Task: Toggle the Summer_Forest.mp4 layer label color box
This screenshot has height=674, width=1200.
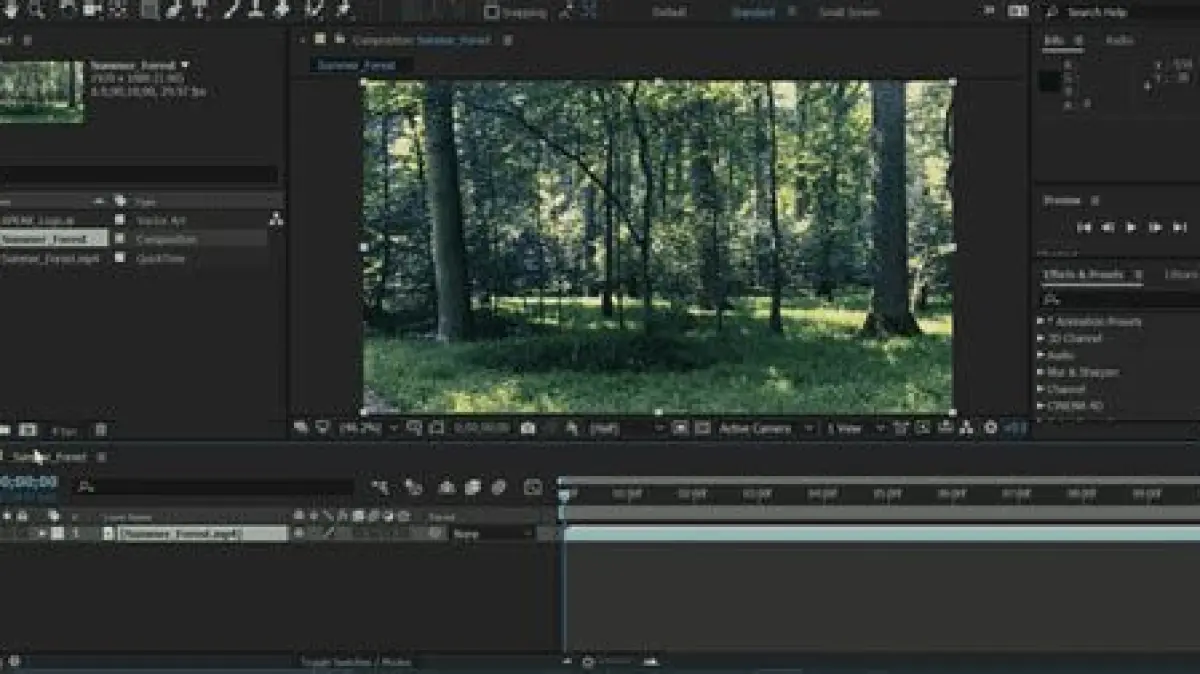Action: tap(57, 534)
